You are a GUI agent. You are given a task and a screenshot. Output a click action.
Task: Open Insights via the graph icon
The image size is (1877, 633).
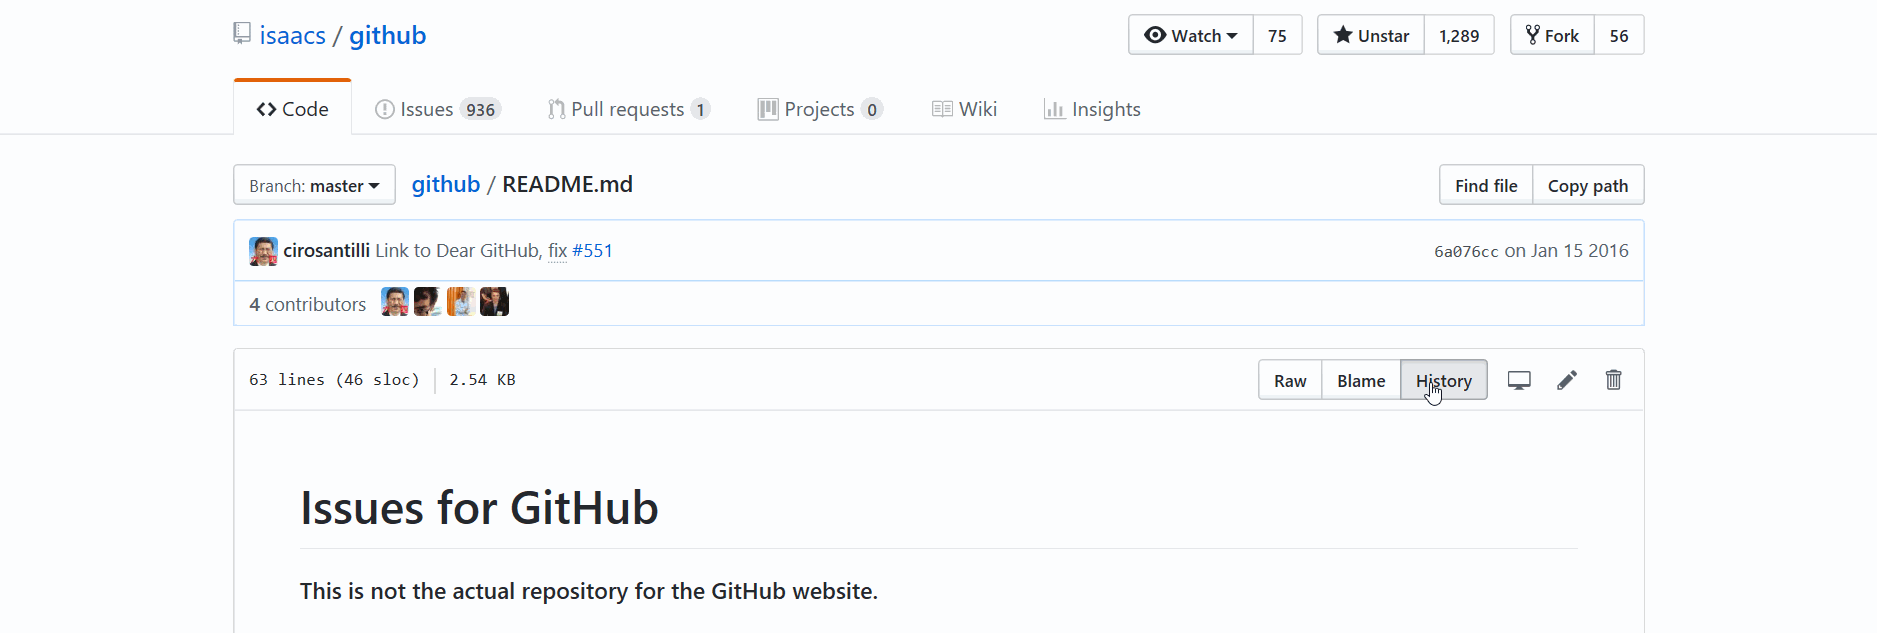[1056, 109]
